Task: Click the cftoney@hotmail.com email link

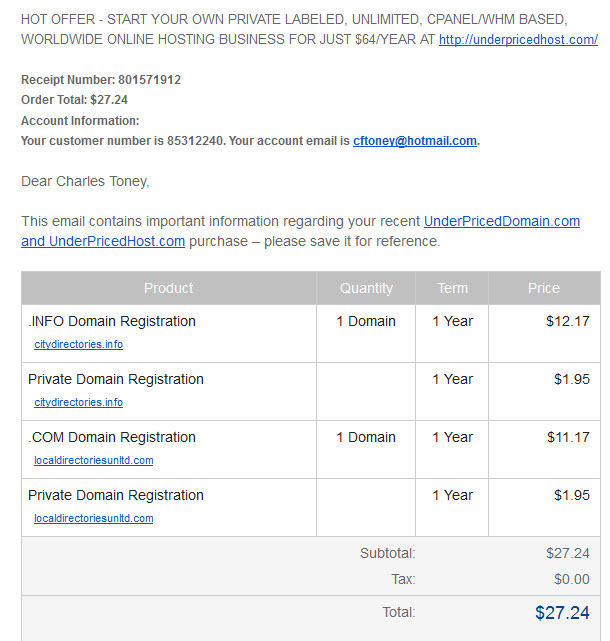Action: pyautogui.click(x=415, y=141)
